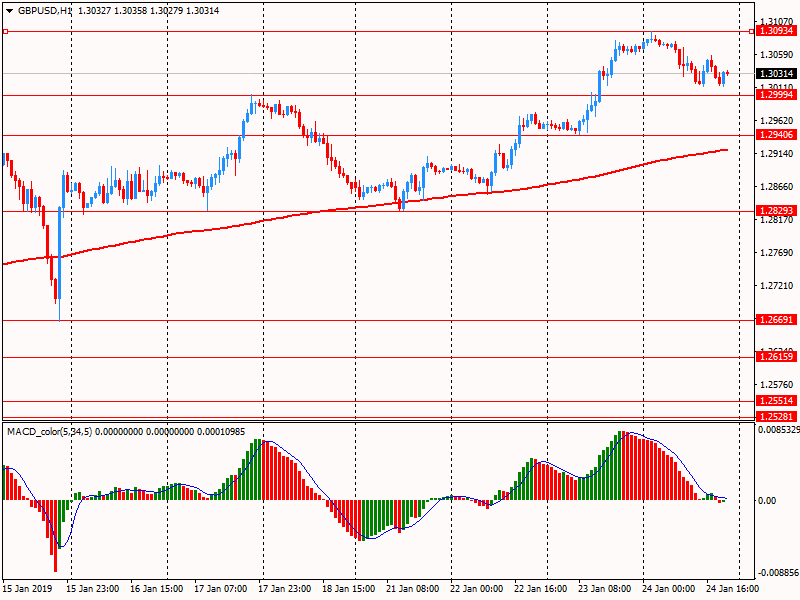
Task: Click the 1.29140 price scale value
Action: point(777,154)
